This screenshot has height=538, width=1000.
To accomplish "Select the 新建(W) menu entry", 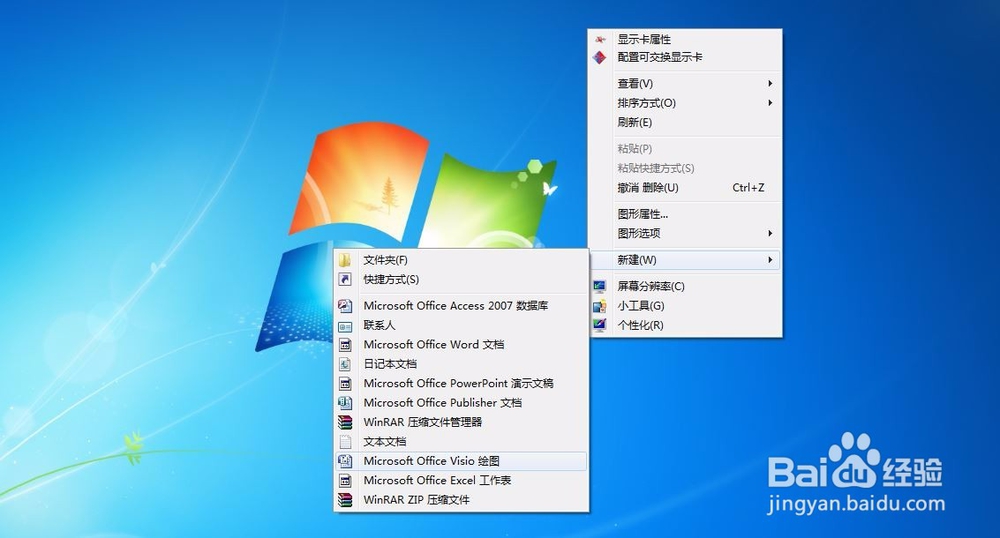I will 685,260.
